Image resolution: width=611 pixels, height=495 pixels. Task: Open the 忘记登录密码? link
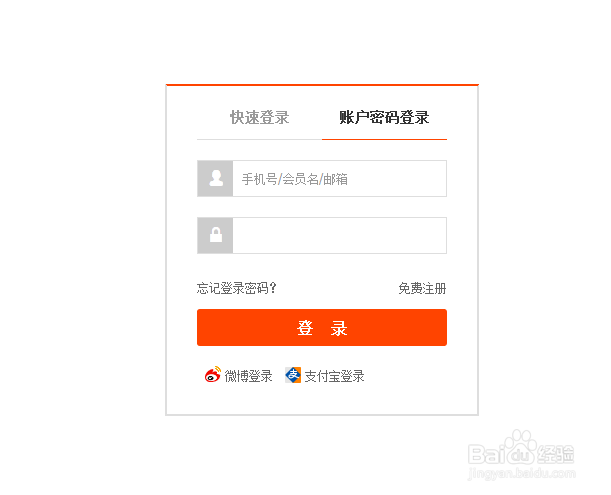237,288
